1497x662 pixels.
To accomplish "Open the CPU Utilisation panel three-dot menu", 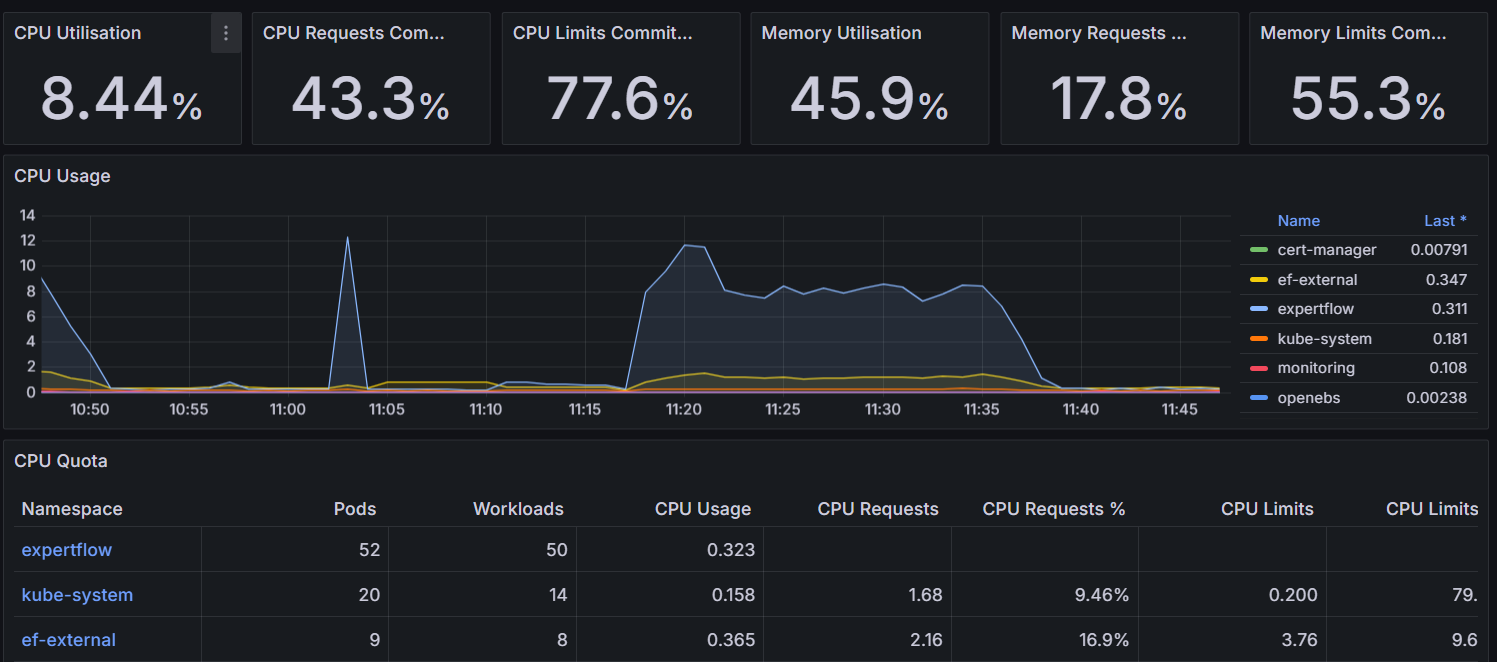I will coord(225,33).
